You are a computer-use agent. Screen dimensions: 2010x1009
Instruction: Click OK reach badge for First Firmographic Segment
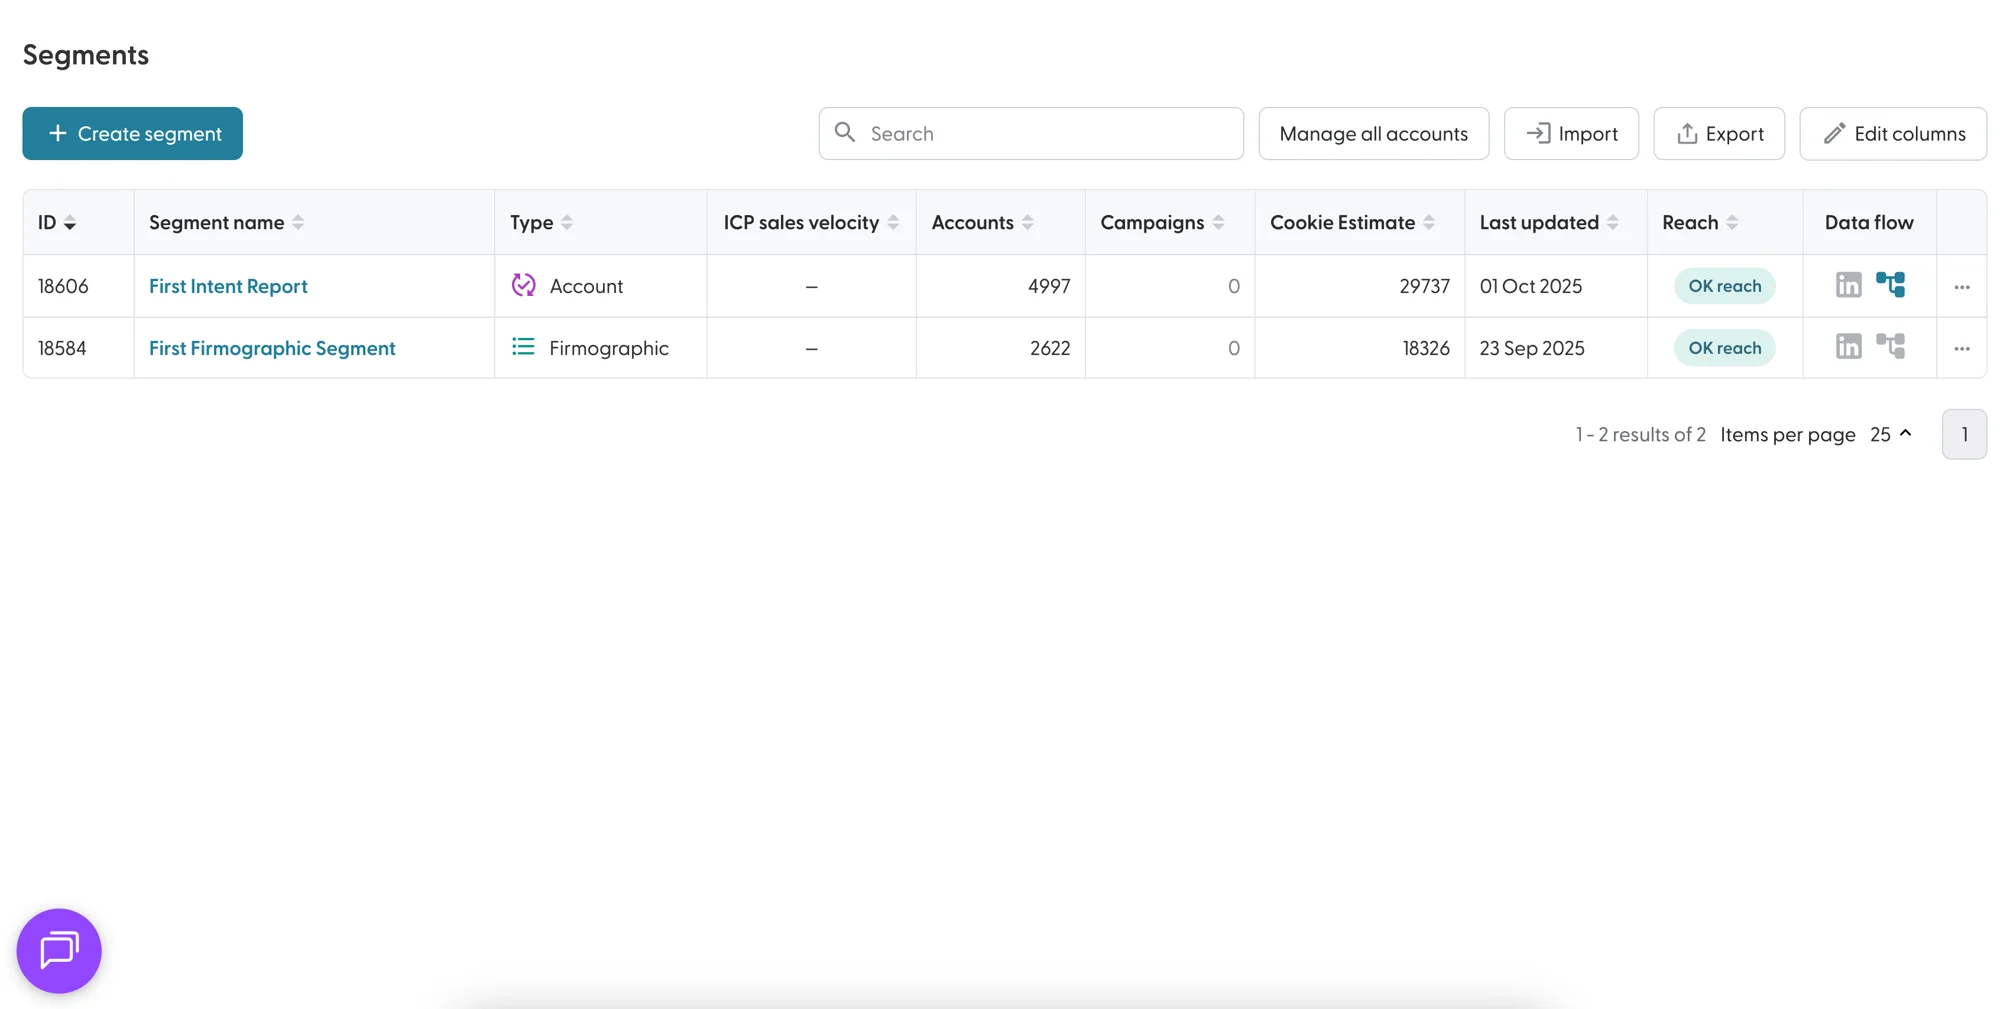coord(1724,348)
